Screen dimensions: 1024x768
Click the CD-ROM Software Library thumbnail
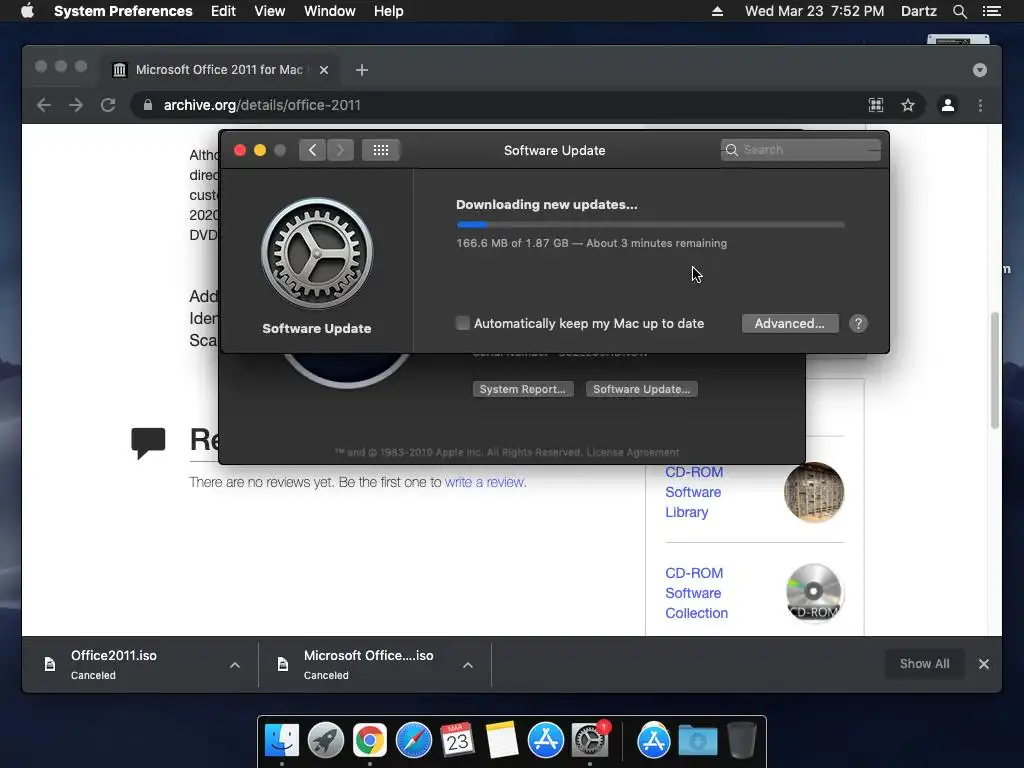tap(814, 492)
